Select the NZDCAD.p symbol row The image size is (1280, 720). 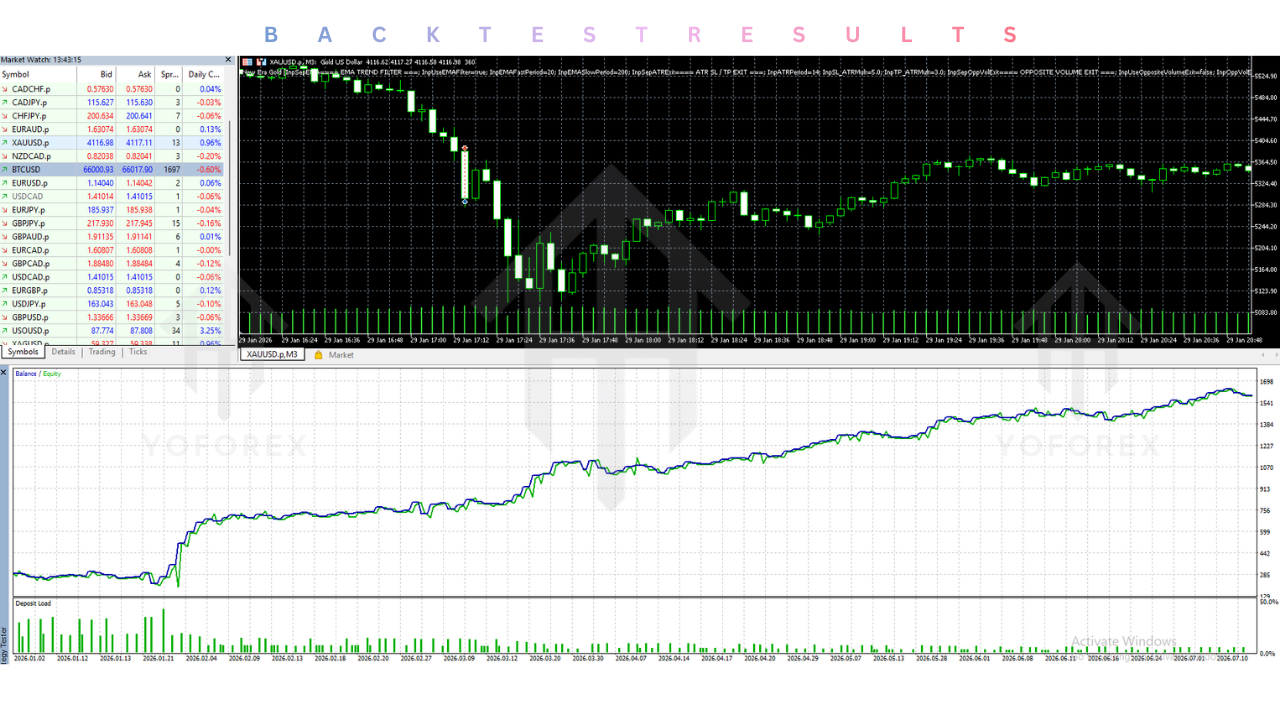click(x=112, y=156)
